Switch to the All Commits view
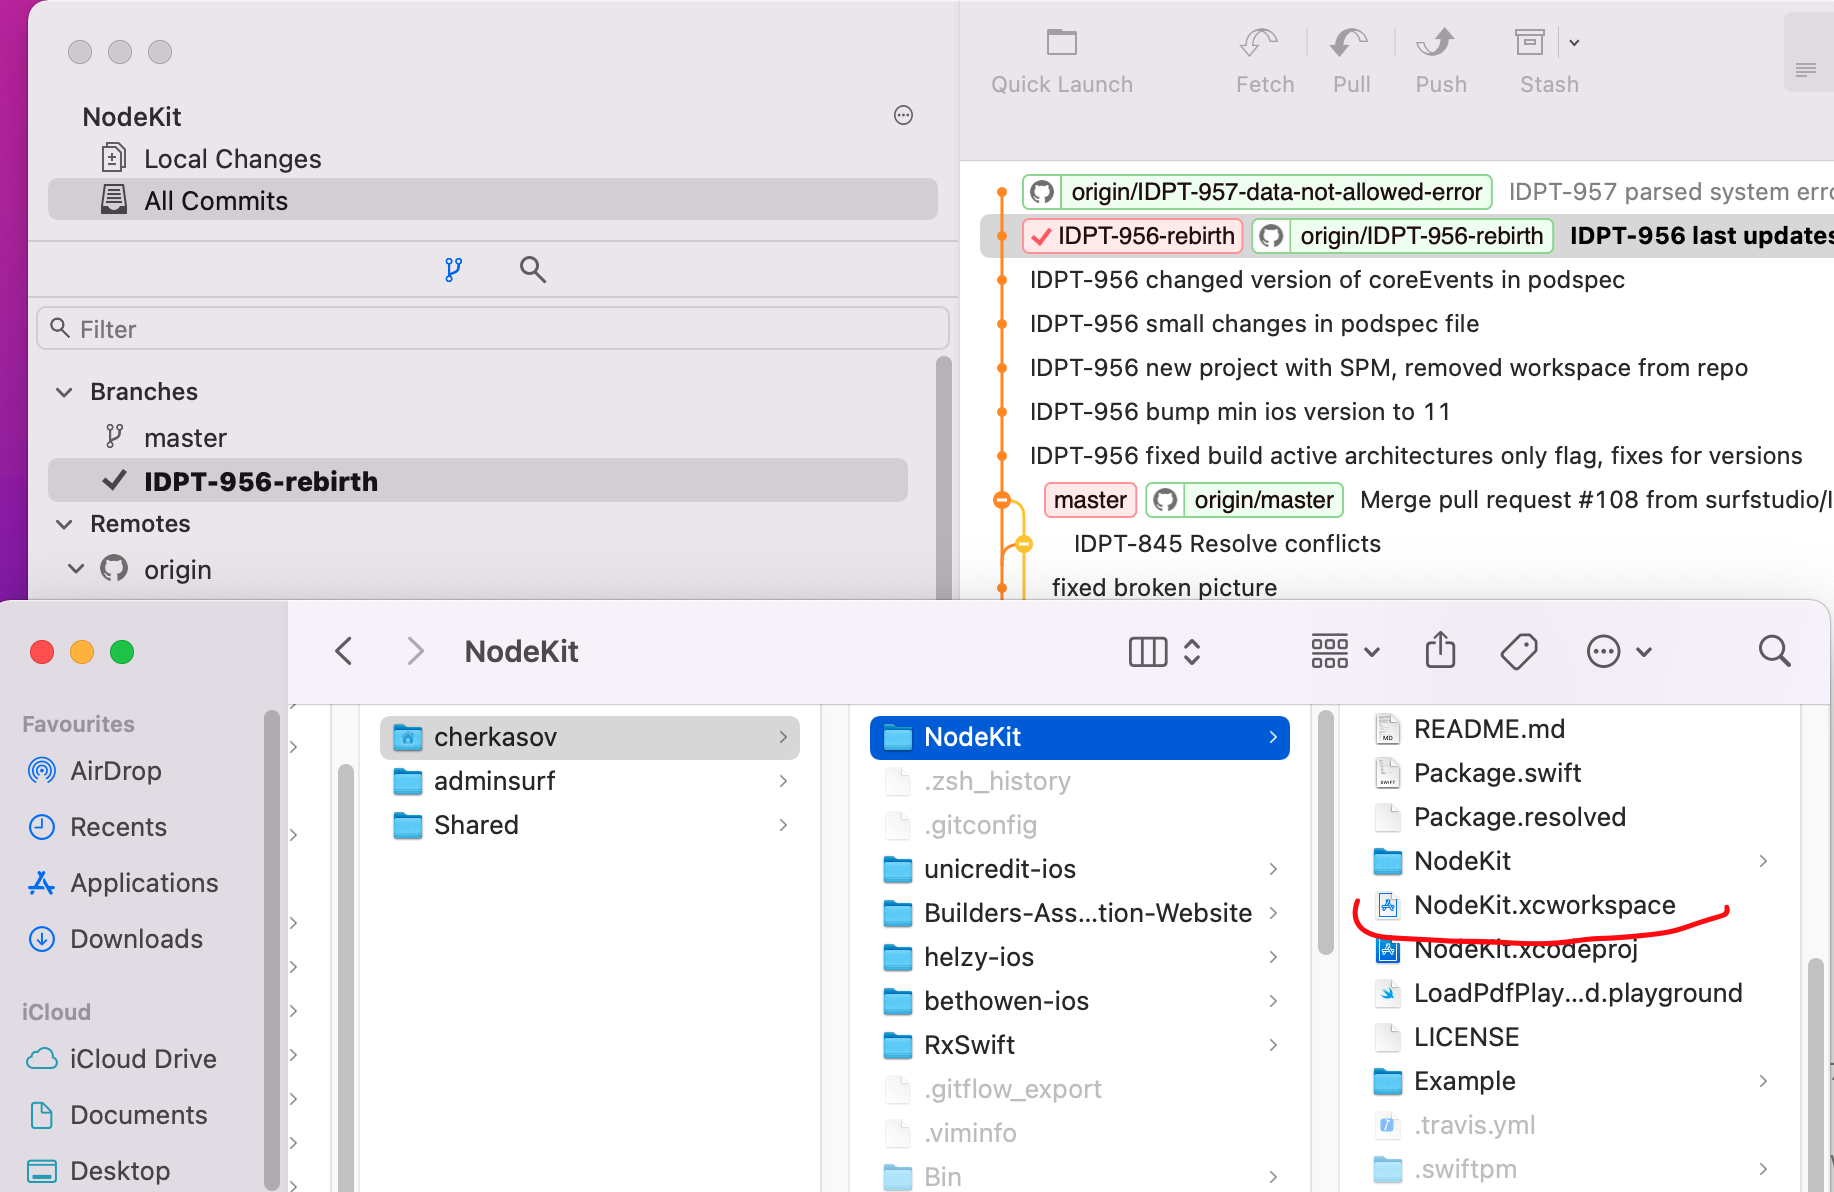The width and height of the screenshot is (1834, 1192). [216, 200]
